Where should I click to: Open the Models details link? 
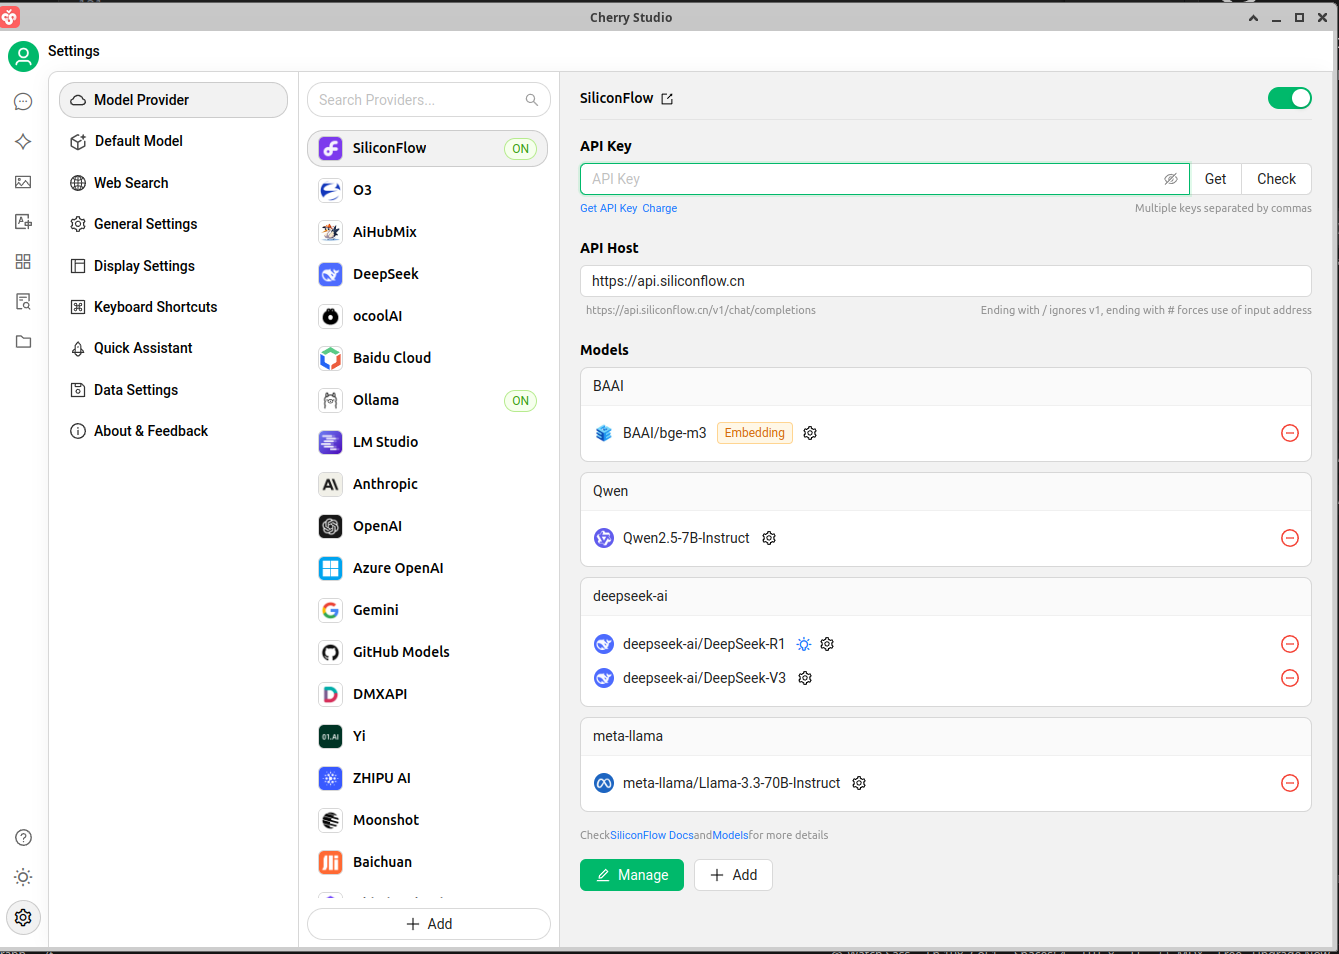click(x=730, y=835)
